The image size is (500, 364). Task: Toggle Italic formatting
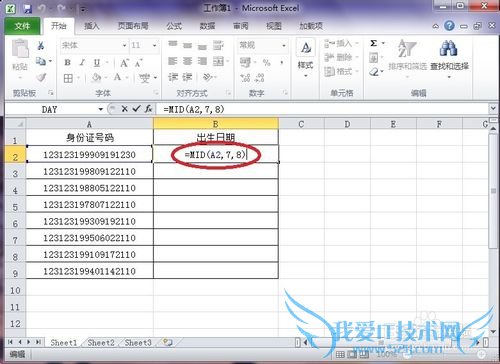(x=82, y=62)
